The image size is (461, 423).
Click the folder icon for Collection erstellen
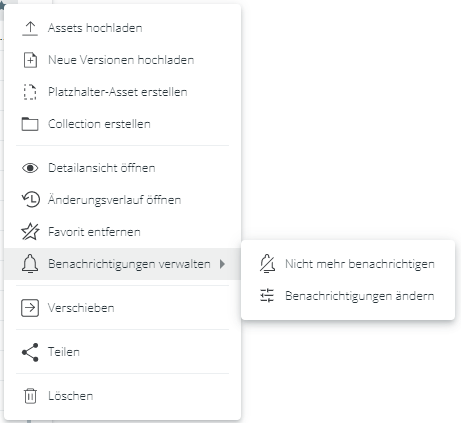pos(30,124)
